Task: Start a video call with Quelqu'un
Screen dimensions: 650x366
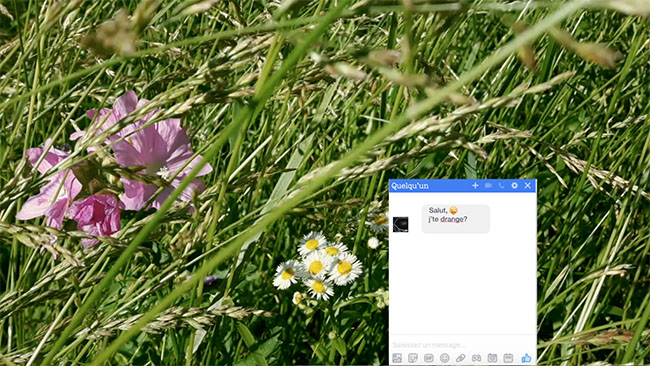Action: (x=488, y=186)
